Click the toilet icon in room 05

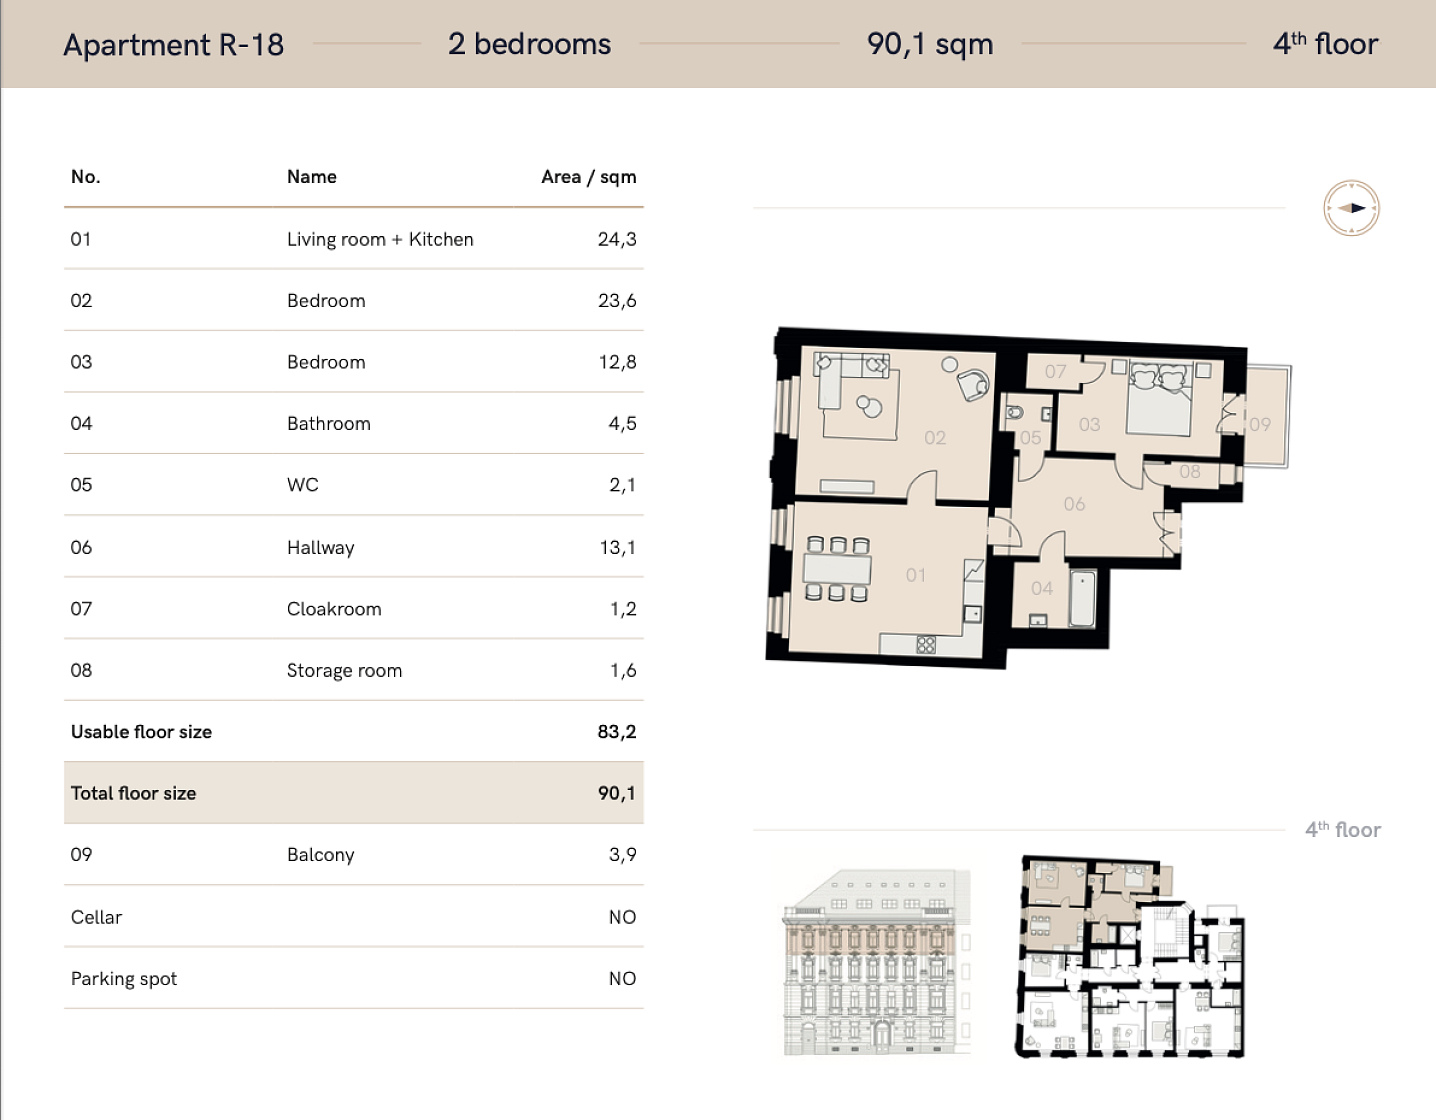pyautogui.click(x=1013, y=412)
